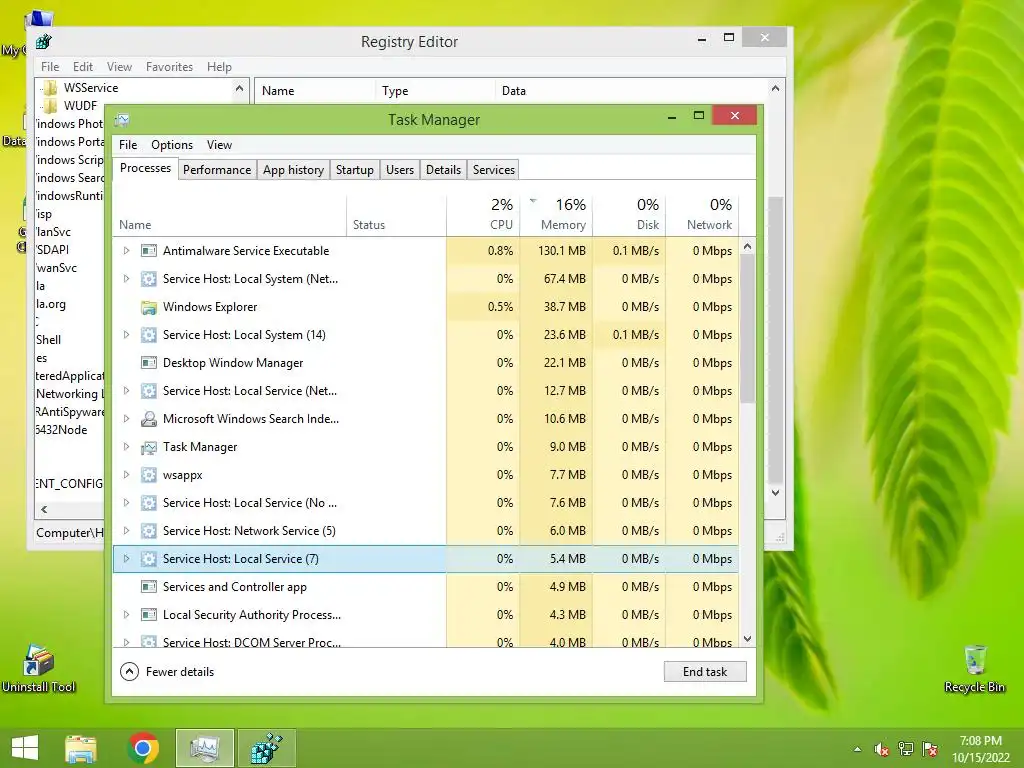The width and height of the screenshot is (1024, 768).
Task: Switch to Task Manager taskbar button
Action: pos(204,748)
